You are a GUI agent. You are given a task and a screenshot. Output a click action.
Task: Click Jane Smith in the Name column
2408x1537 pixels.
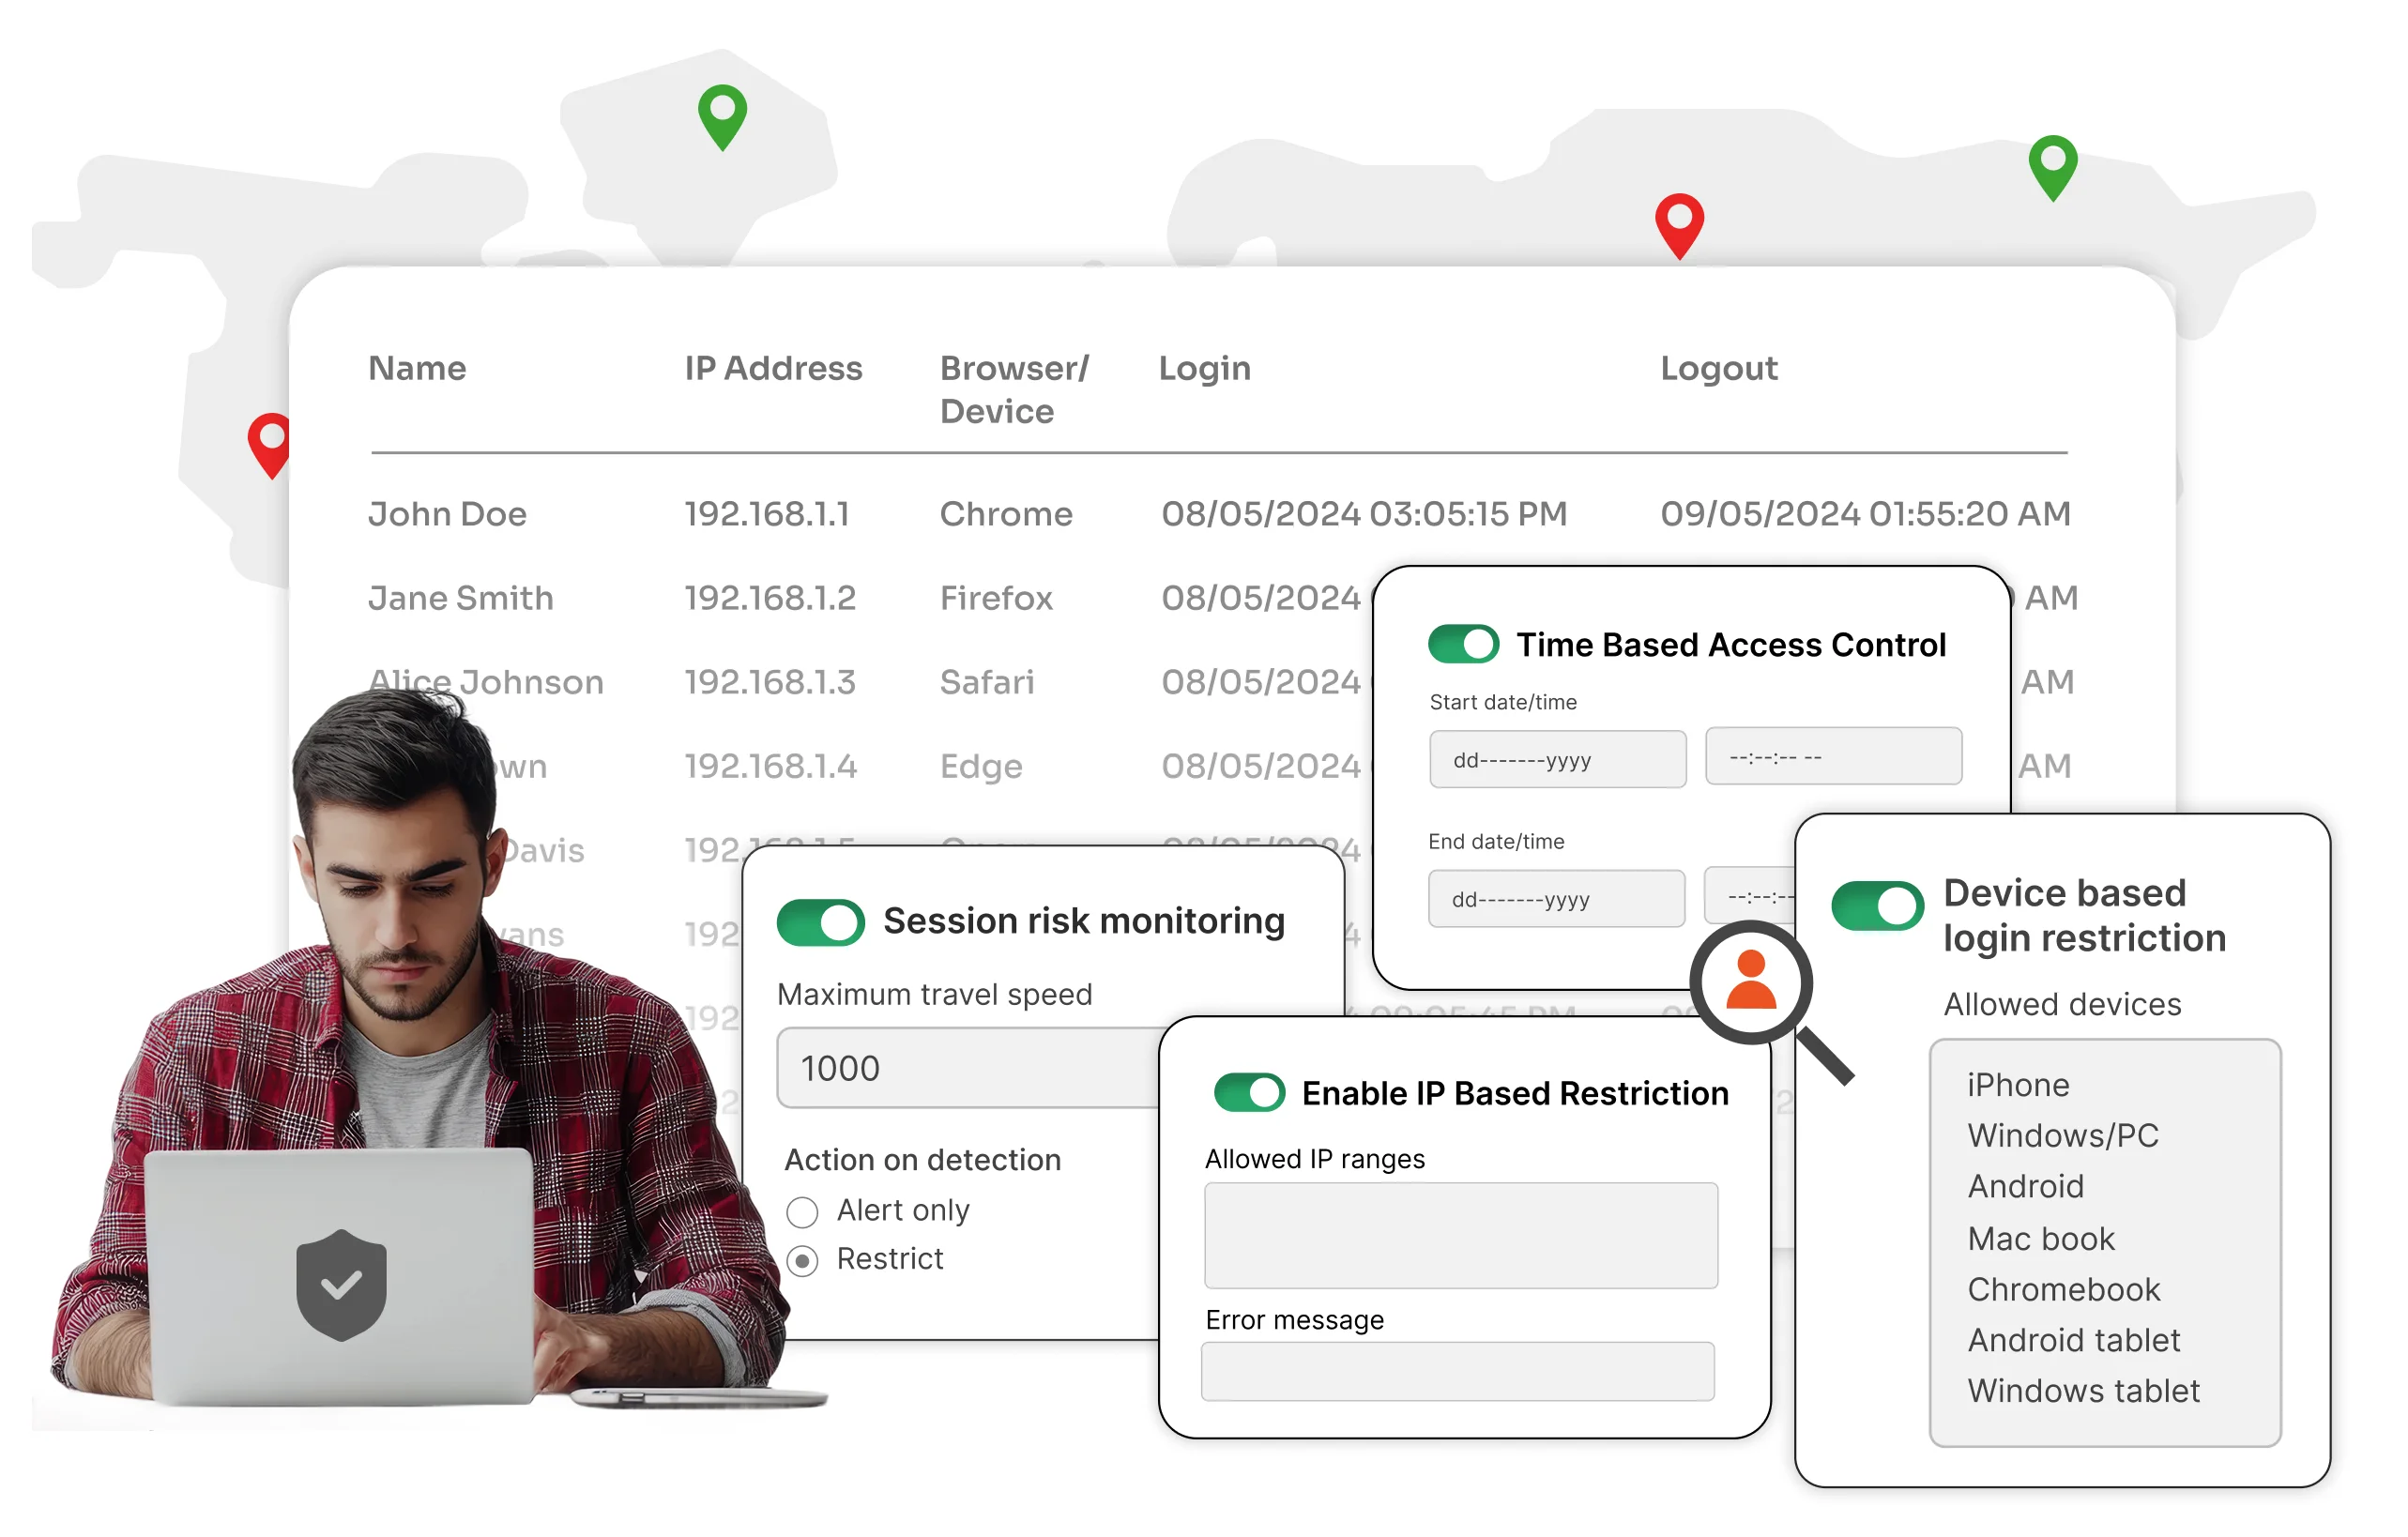(x=460, y=598)
